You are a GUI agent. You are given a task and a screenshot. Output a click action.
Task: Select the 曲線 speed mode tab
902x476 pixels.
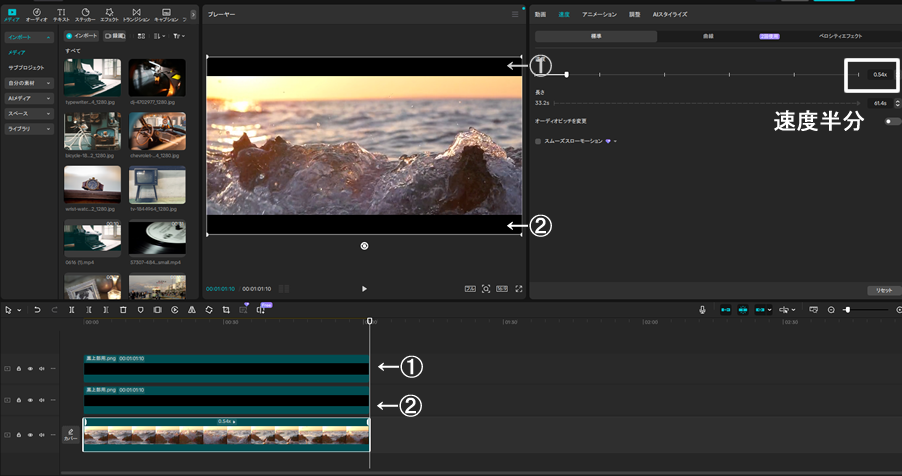click(x=708, y=36)
